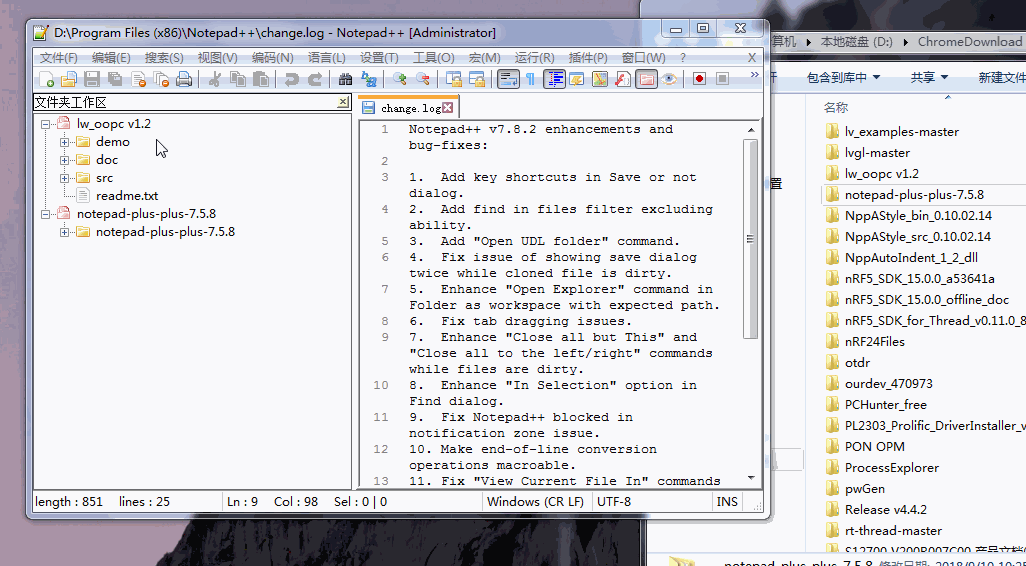The width and height of the screenshot is (1026, 566).
Task: Open the 编辑(E) menu
Action: (x=111, y=58)
